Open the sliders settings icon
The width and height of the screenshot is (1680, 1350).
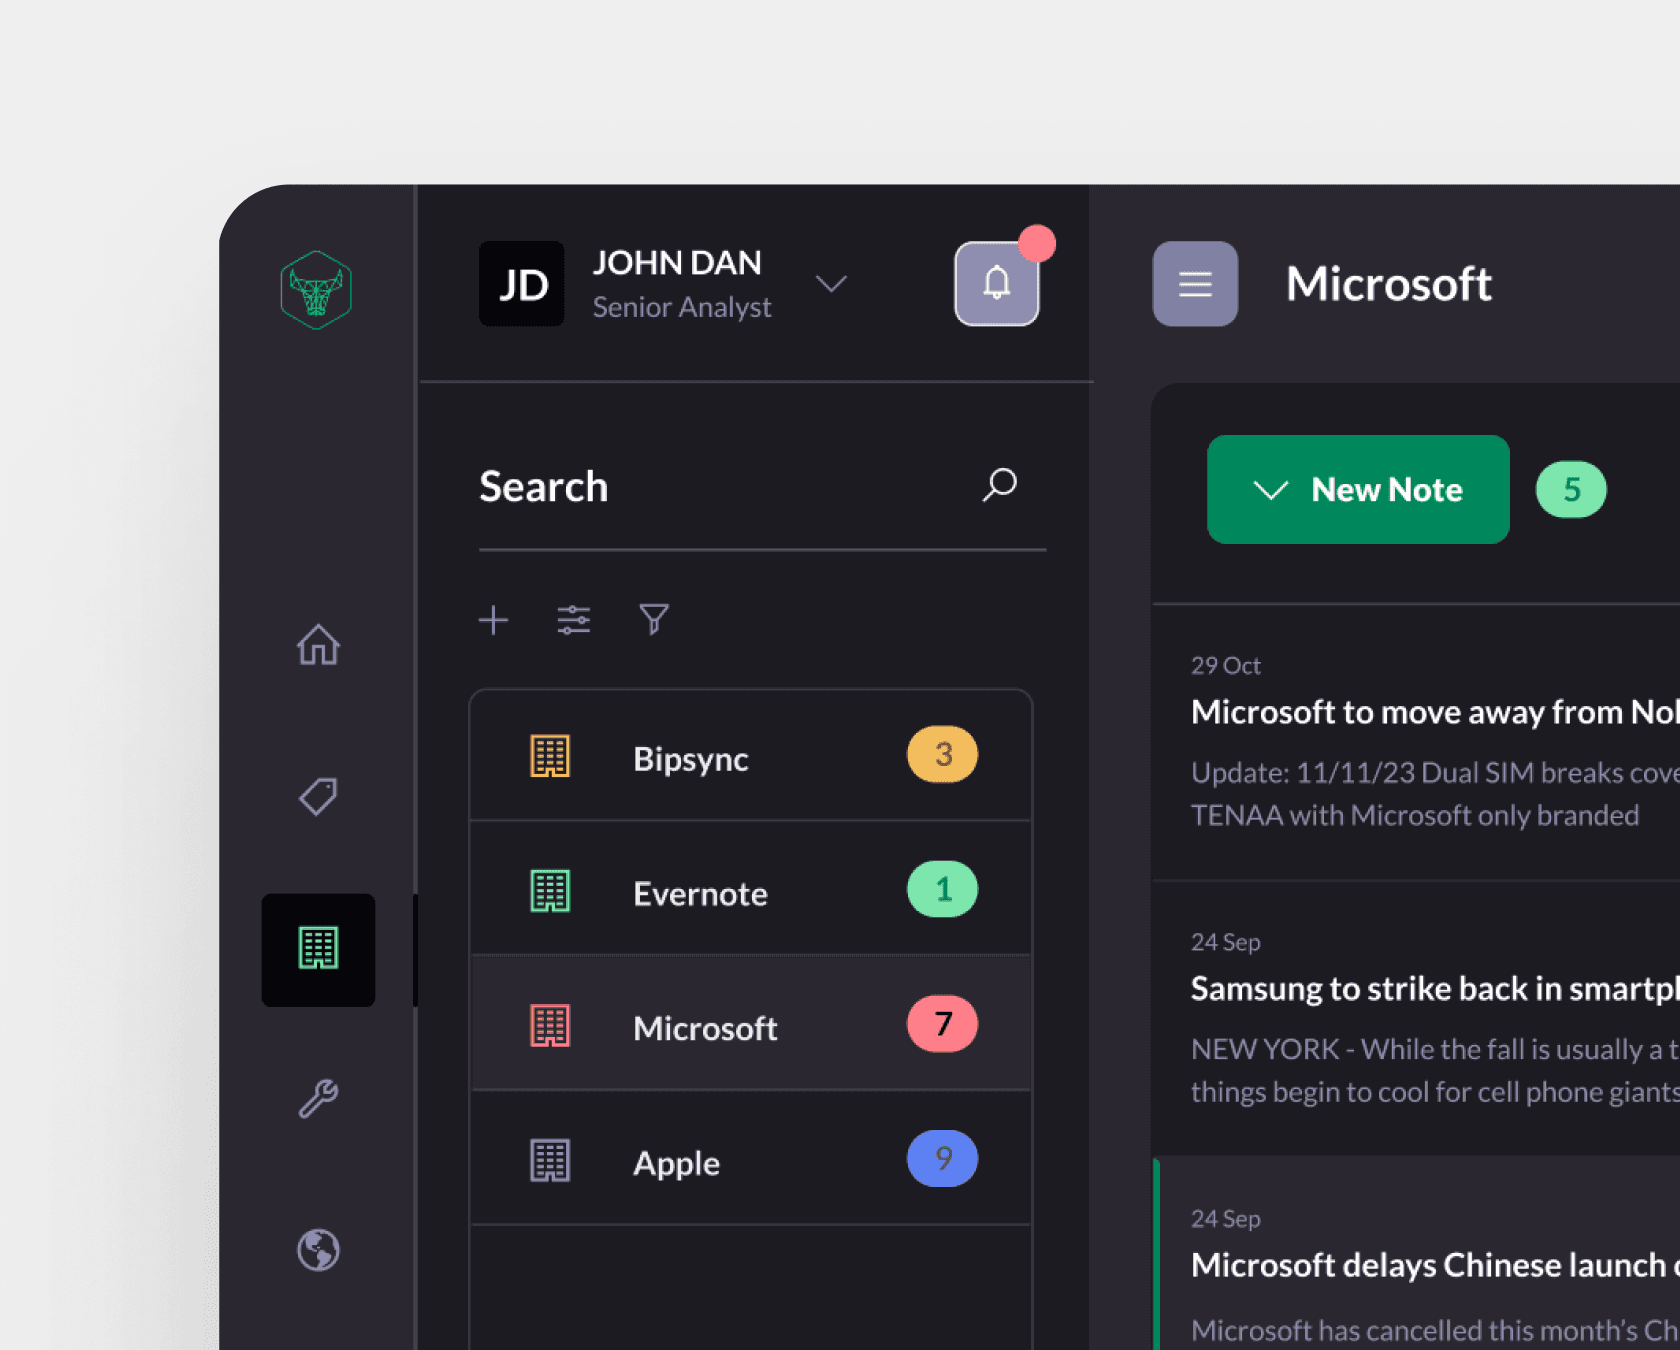pos(574,620)
